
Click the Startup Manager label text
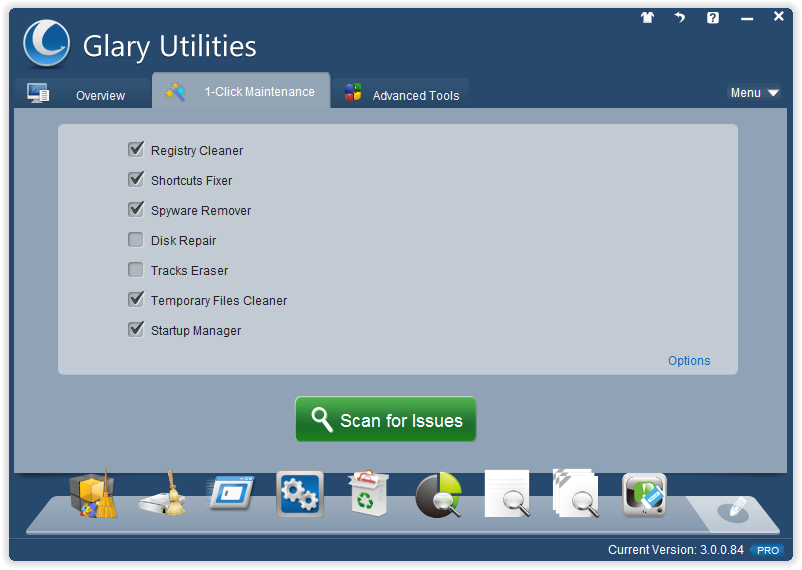pyautogui.click(x=196, y=331)
